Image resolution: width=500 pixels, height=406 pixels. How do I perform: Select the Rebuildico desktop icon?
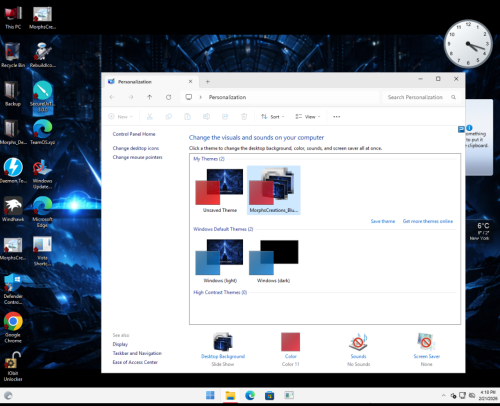click(43, 55)
